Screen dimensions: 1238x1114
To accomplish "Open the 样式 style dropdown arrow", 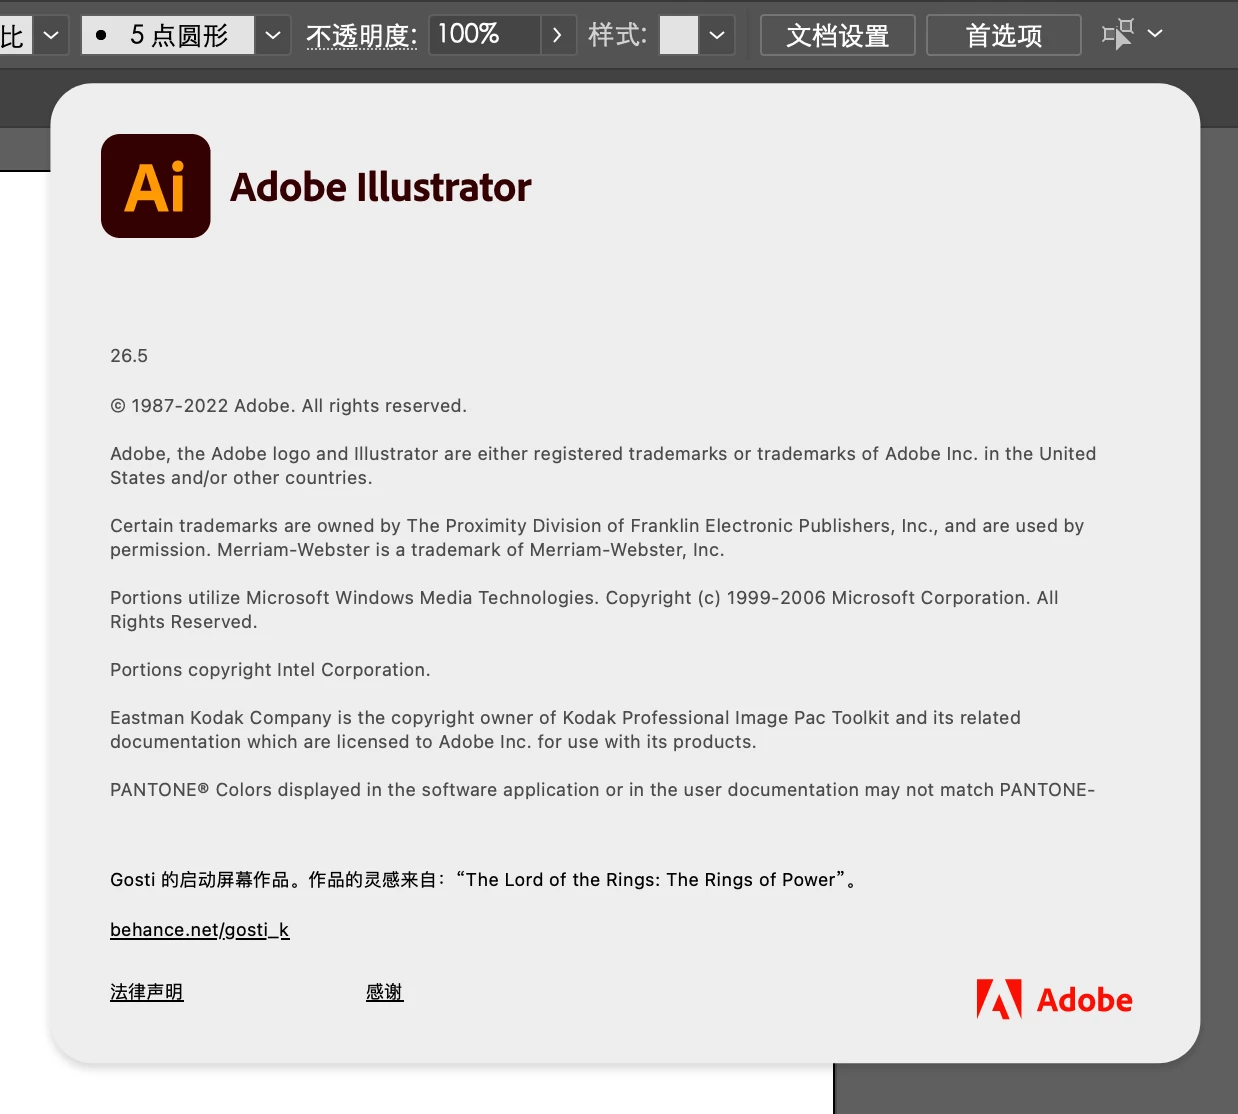I will pos(717,35).
